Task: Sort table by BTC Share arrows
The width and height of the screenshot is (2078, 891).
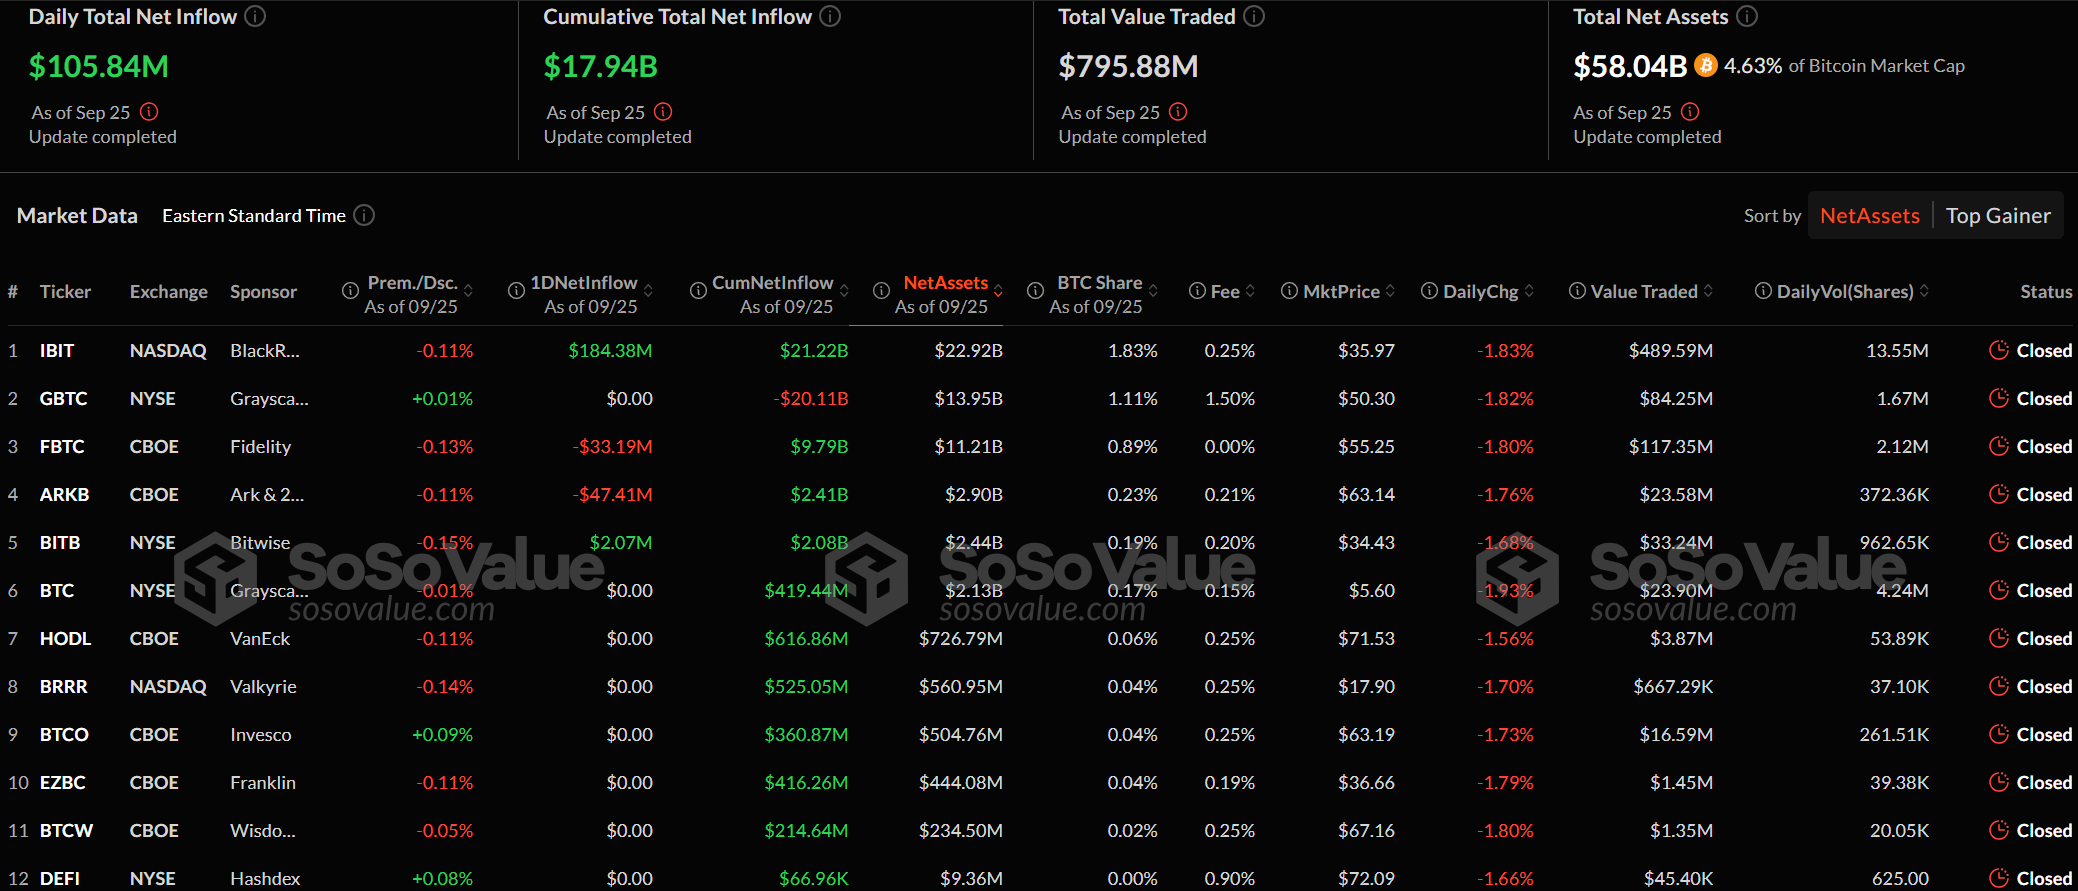Action: point(1153,291)
